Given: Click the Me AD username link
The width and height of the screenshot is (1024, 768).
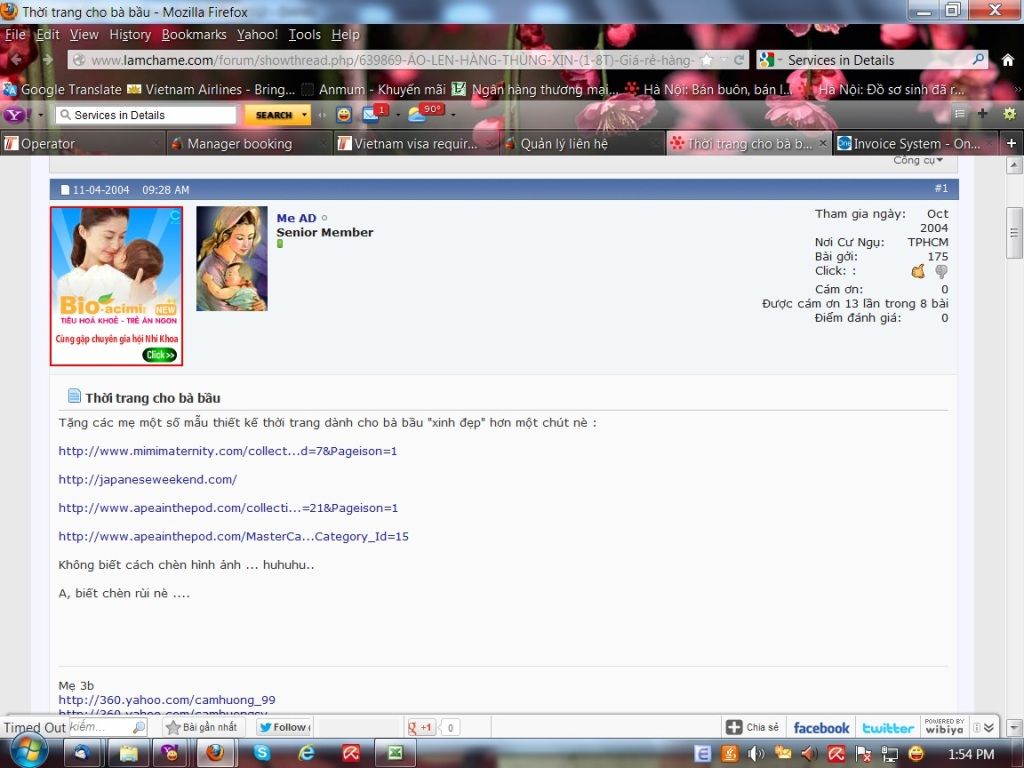Looking at the screenshot, I should tap(296, 218).
